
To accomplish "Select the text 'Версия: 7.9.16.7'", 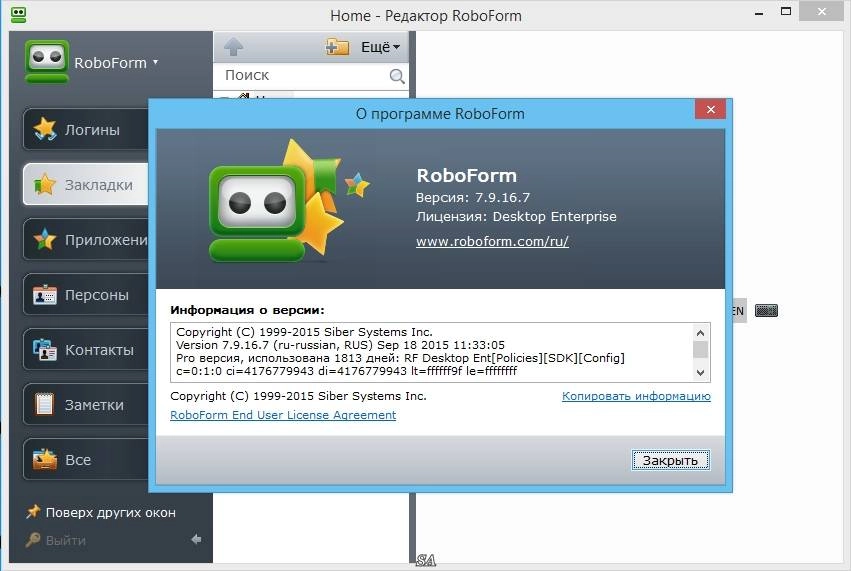I will tap(473, 198).
